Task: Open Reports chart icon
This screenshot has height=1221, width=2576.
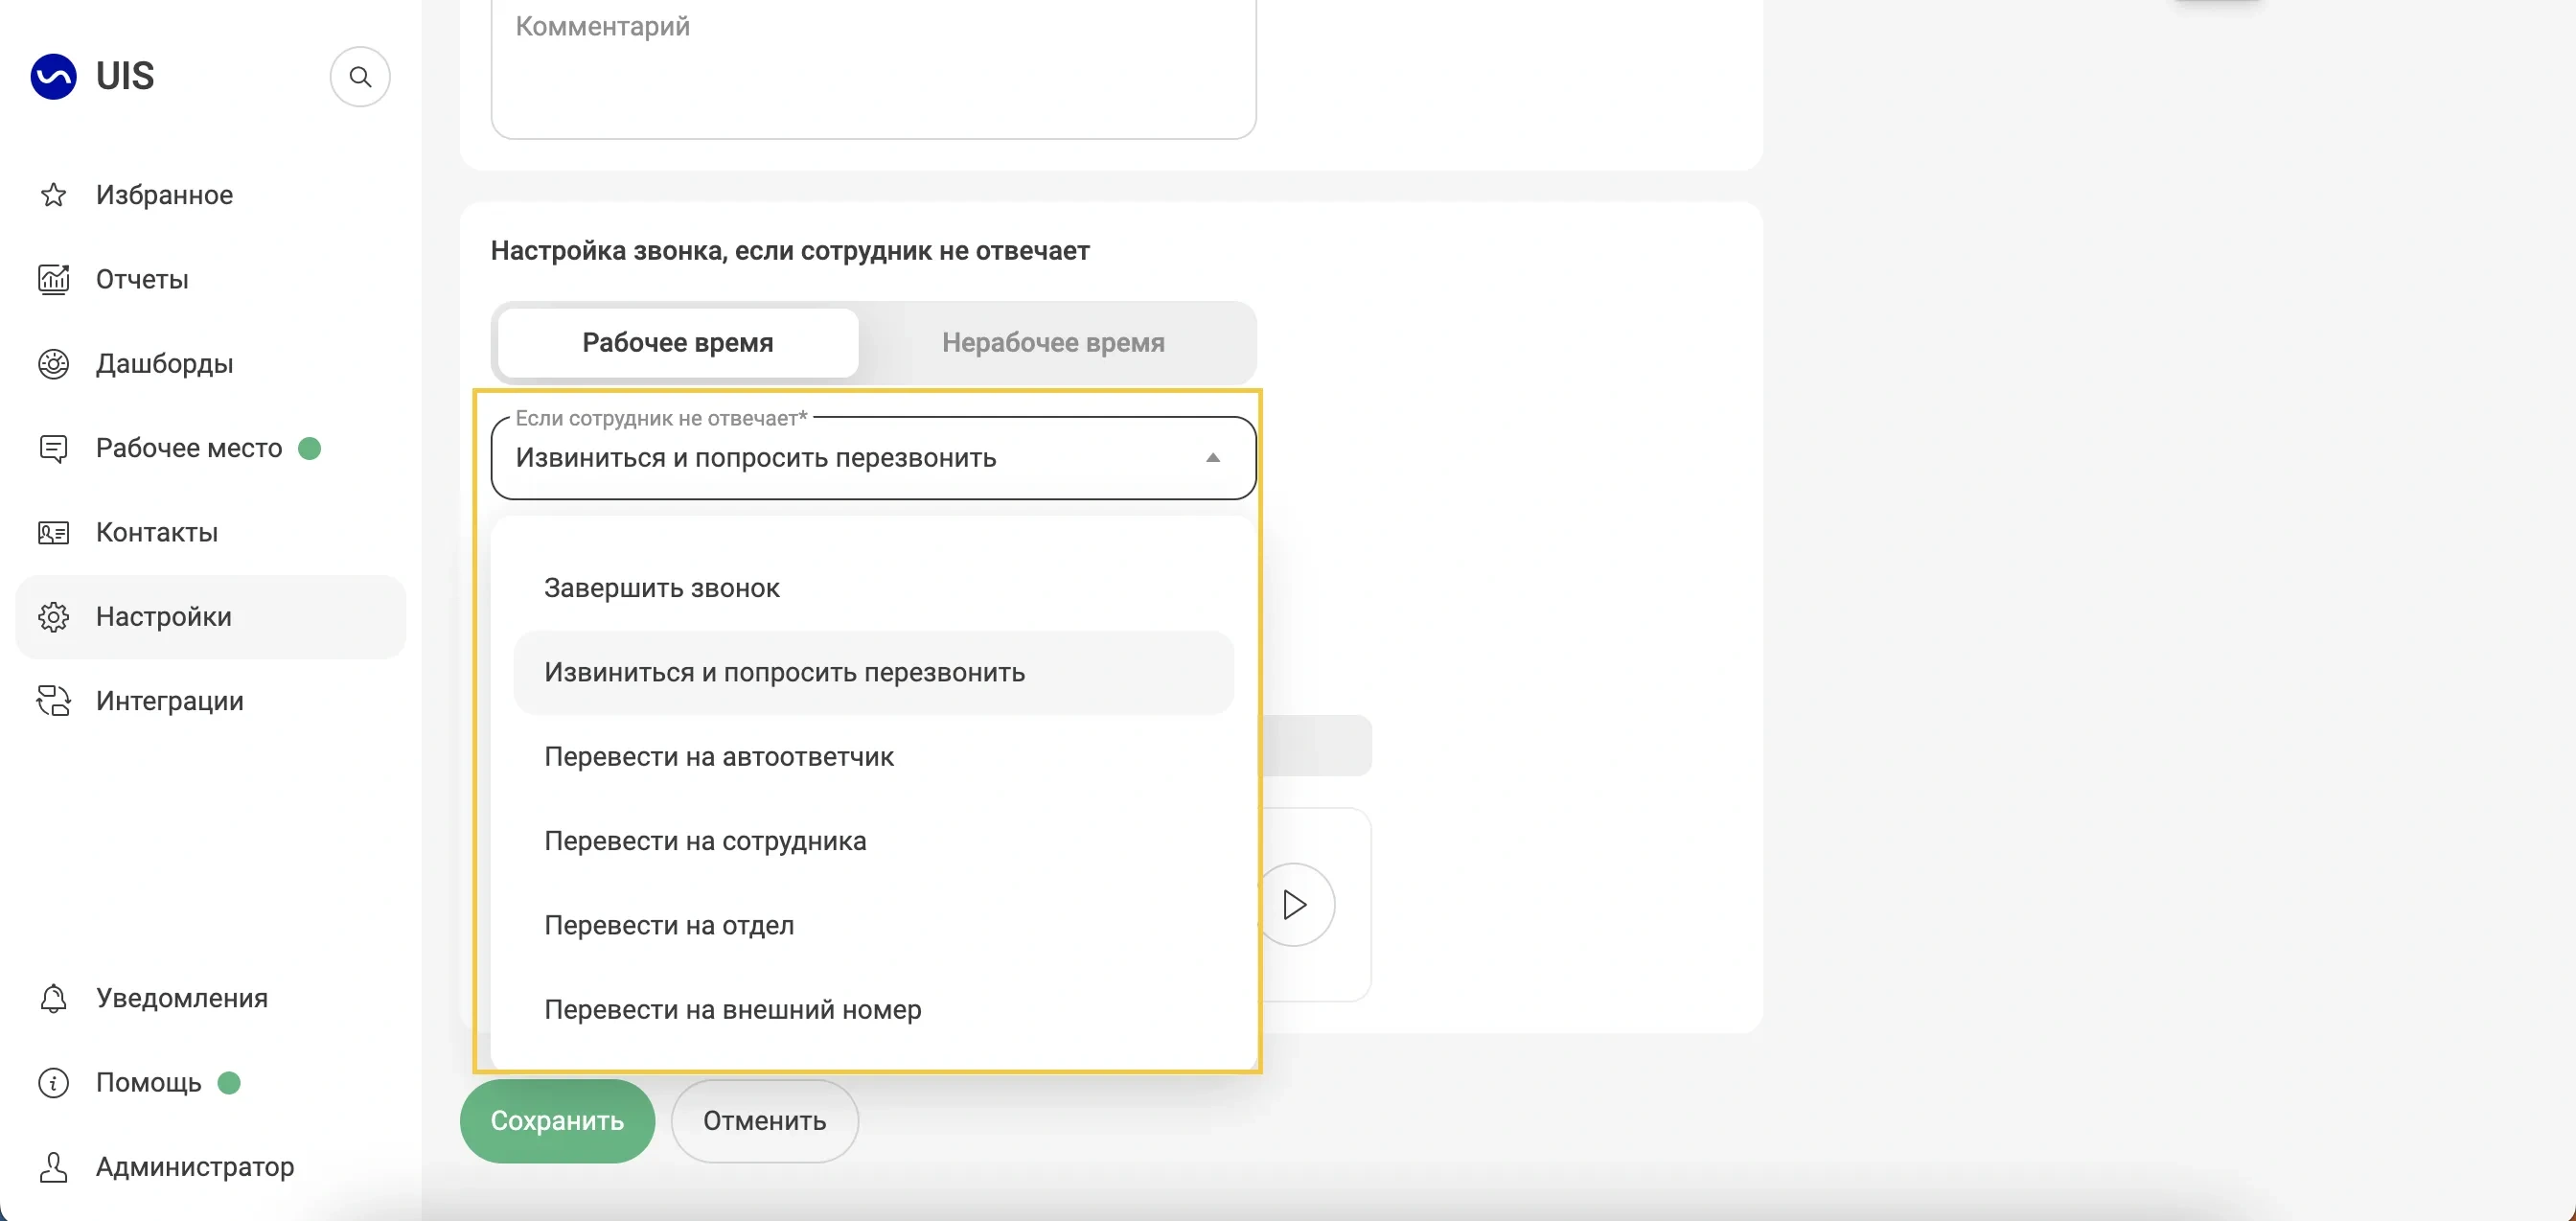Action: 53,279
